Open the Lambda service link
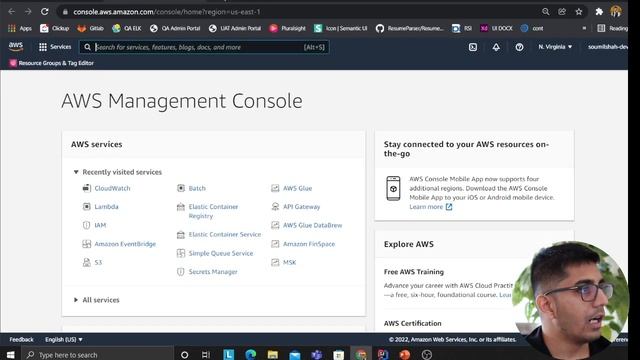The image size is (640, 360). click(106, 207)
